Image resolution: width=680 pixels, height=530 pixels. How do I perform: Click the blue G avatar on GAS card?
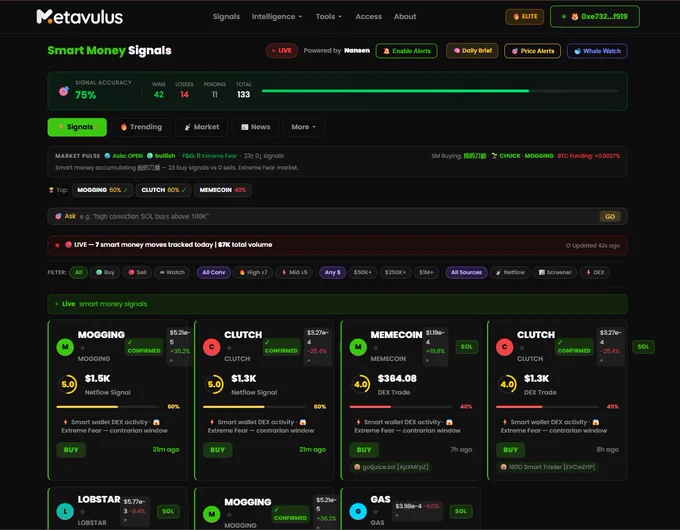click(358, 511)
